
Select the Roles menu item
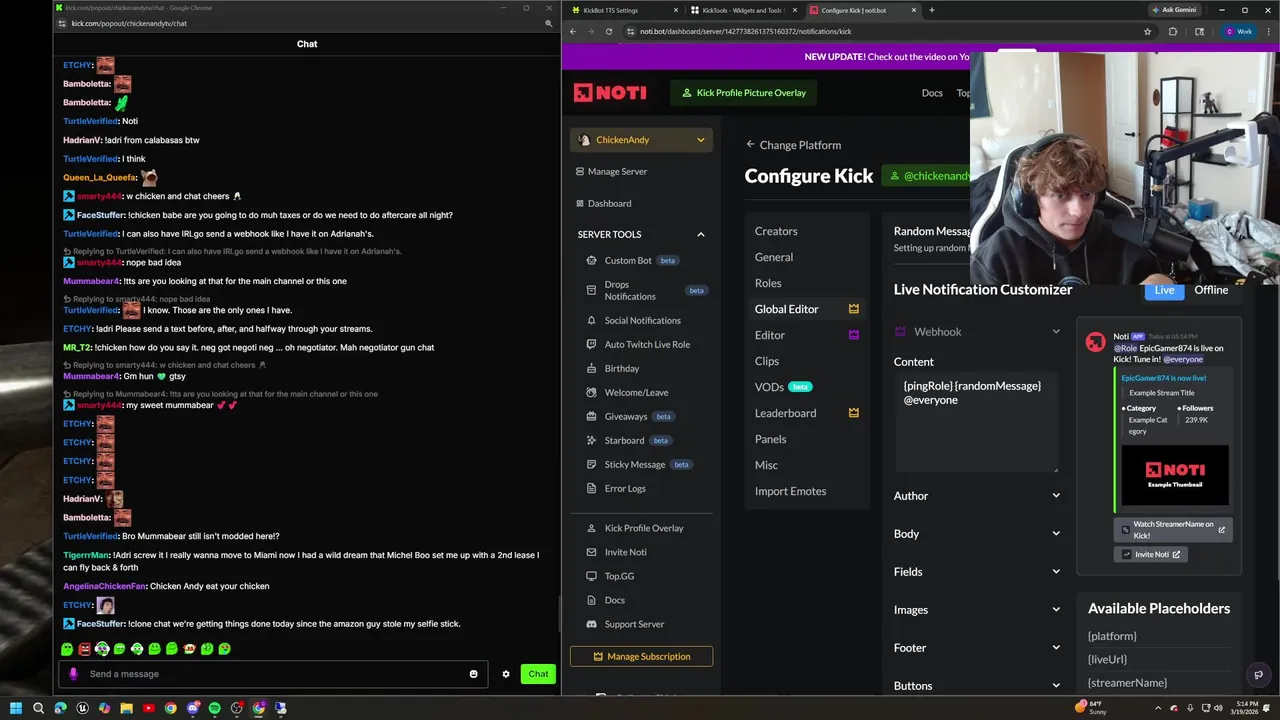[768, 283]
